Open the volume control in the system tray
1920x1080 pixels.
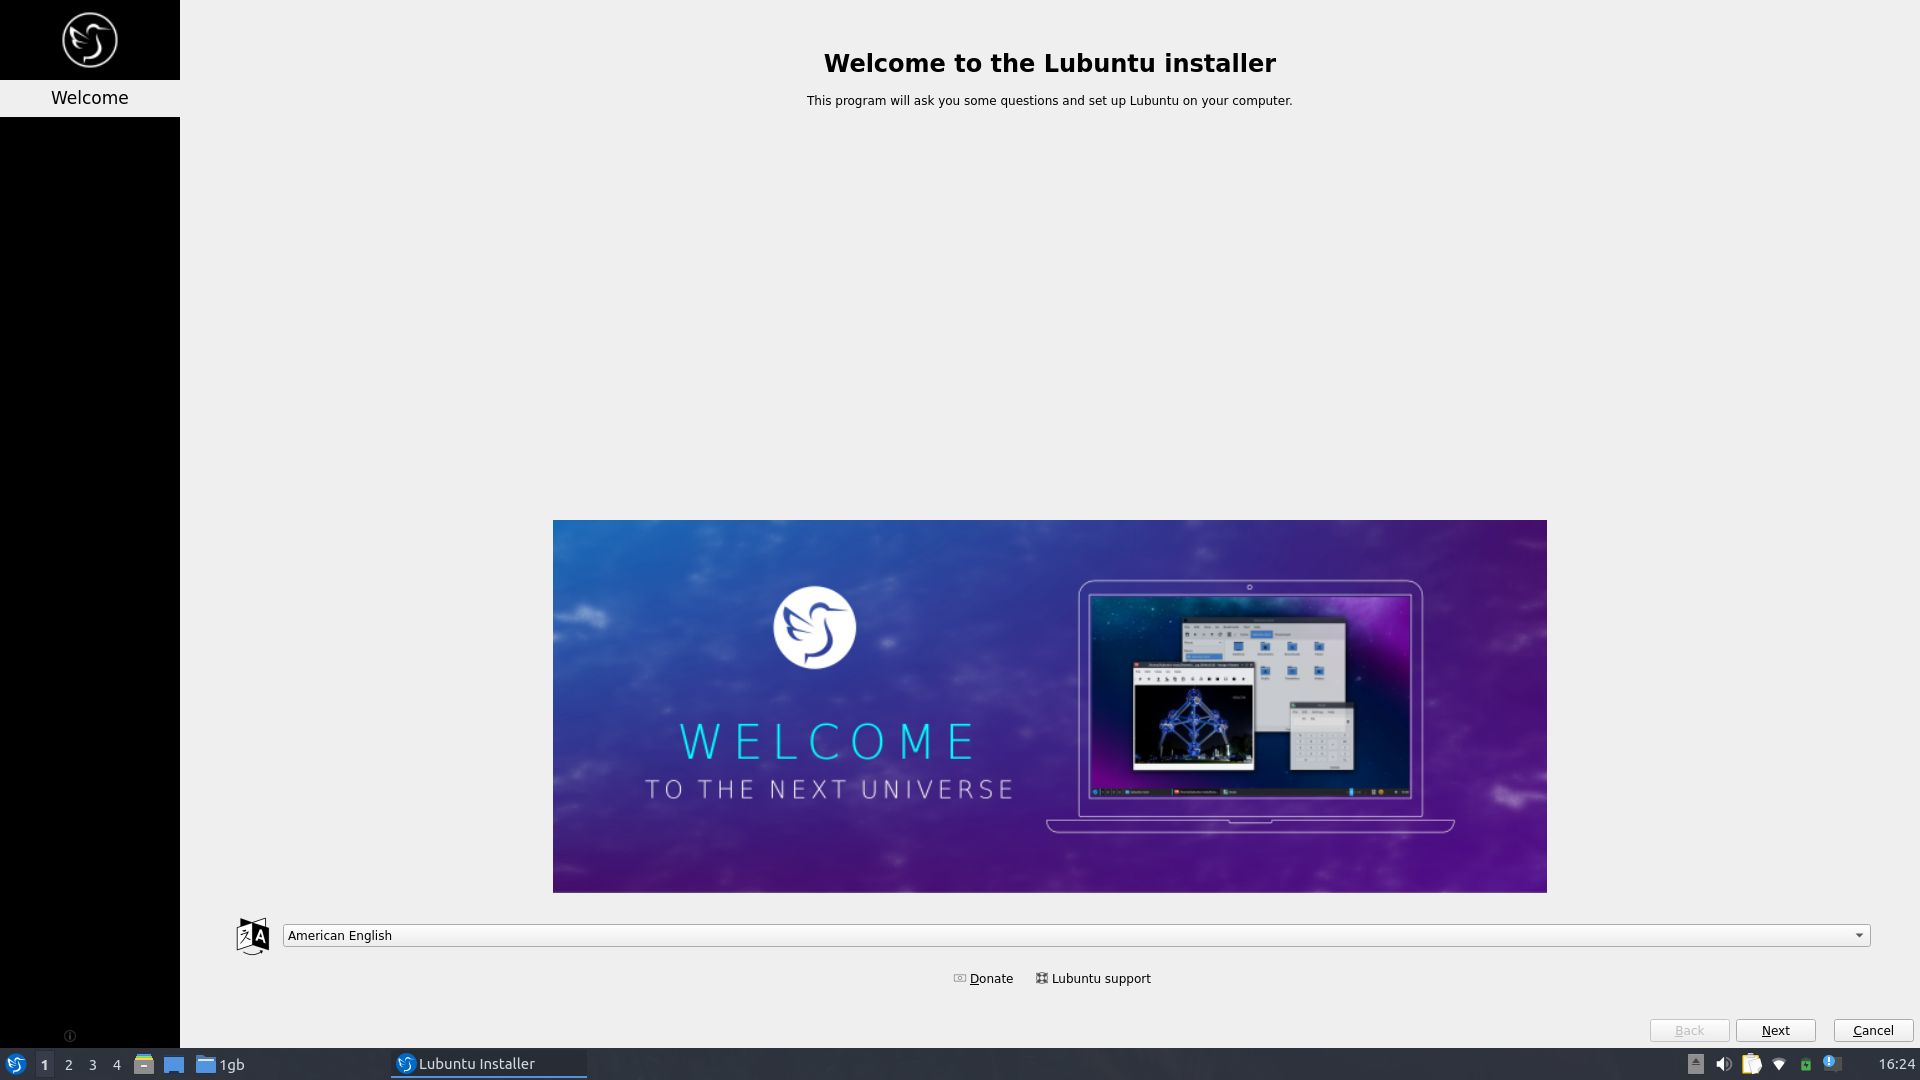pyautogui.click(x=1723, y=1064)
